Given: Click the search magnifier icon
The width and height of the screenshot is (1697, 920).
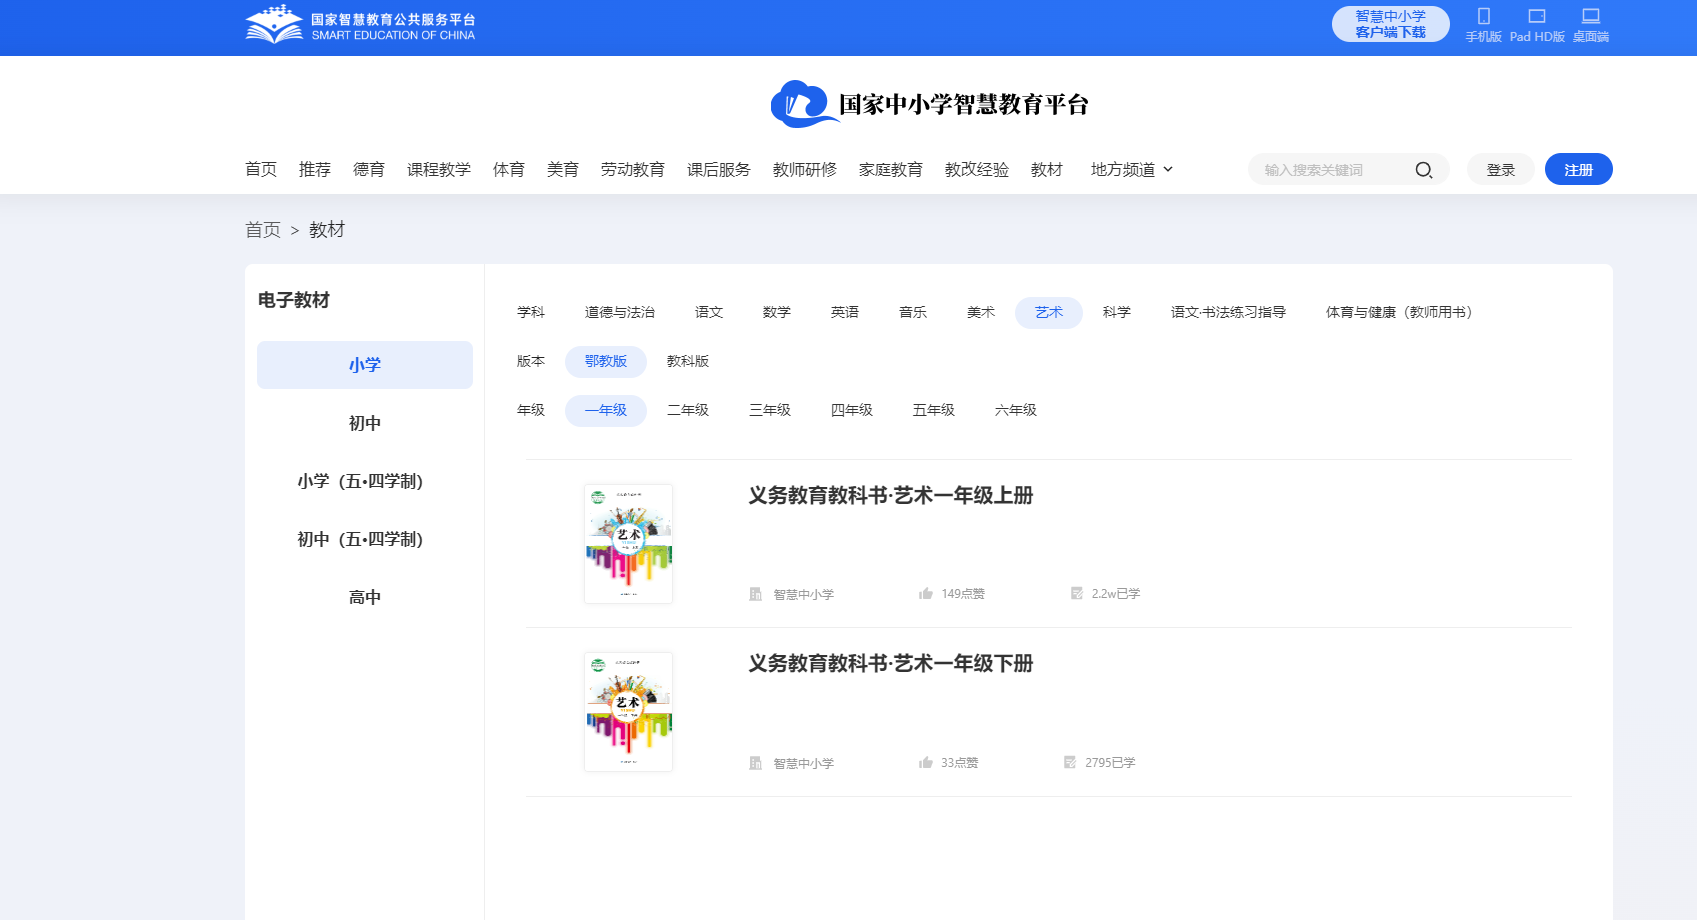Looking at the screenshot, I should click(1424, 169).
